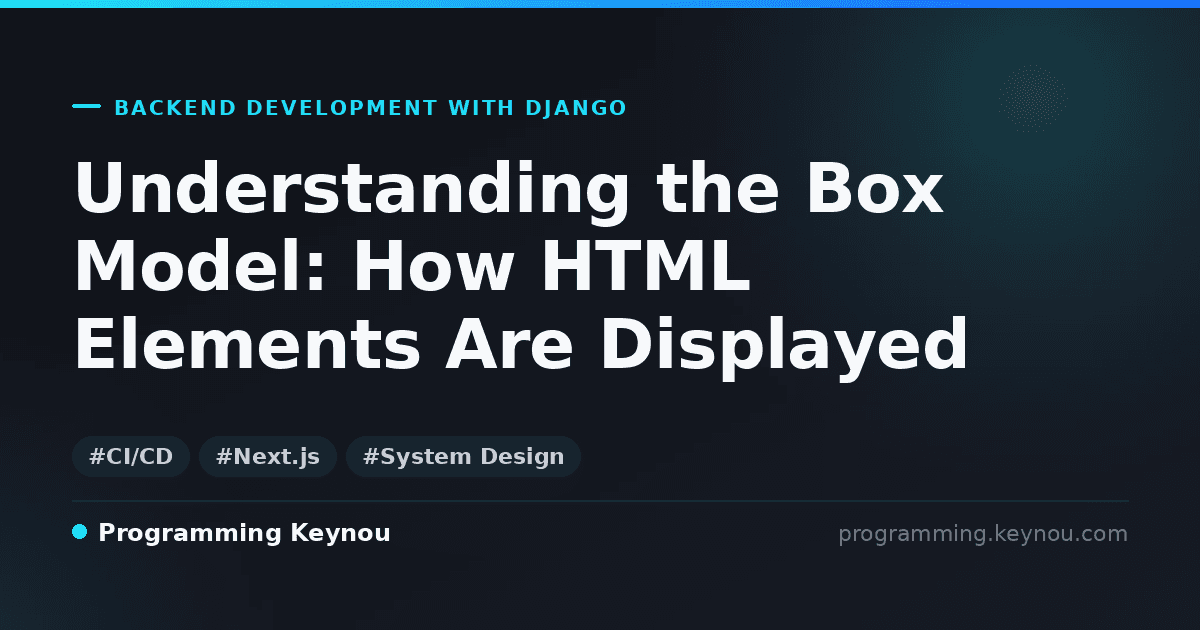Viewport: 1200px width, 630px height.
Task: Open the #System Design tag
Action: coord(463,457)
